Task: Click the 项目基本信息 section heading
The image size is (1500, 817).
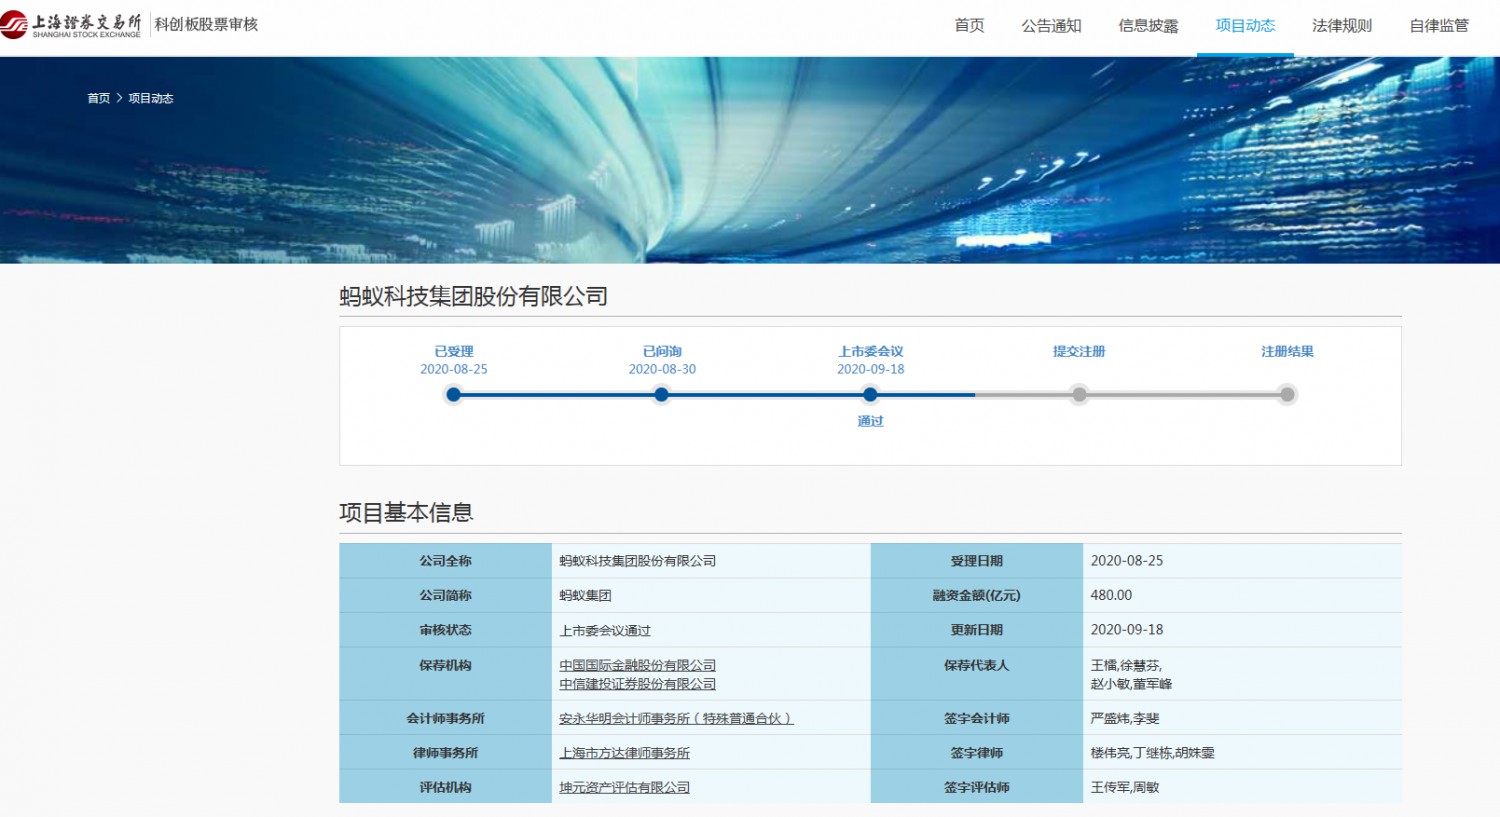Action: point(406,513)
